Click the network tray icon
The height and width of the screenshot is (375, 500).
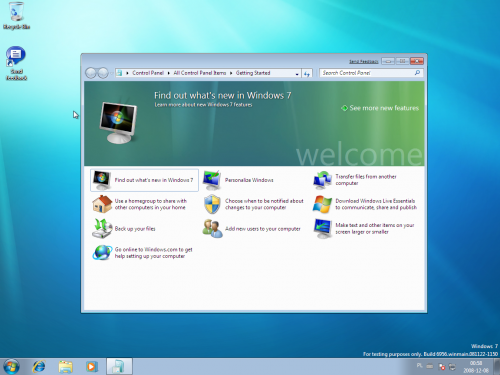click(x=452, y=367)
